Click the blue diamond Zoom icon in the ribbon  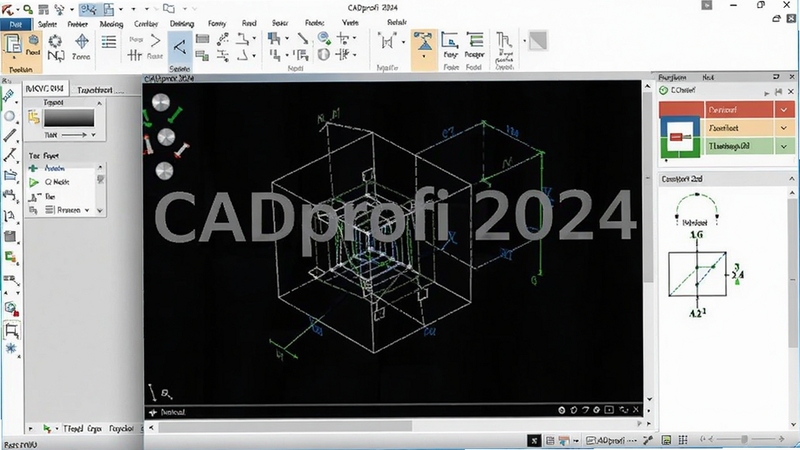pos(82,41)
